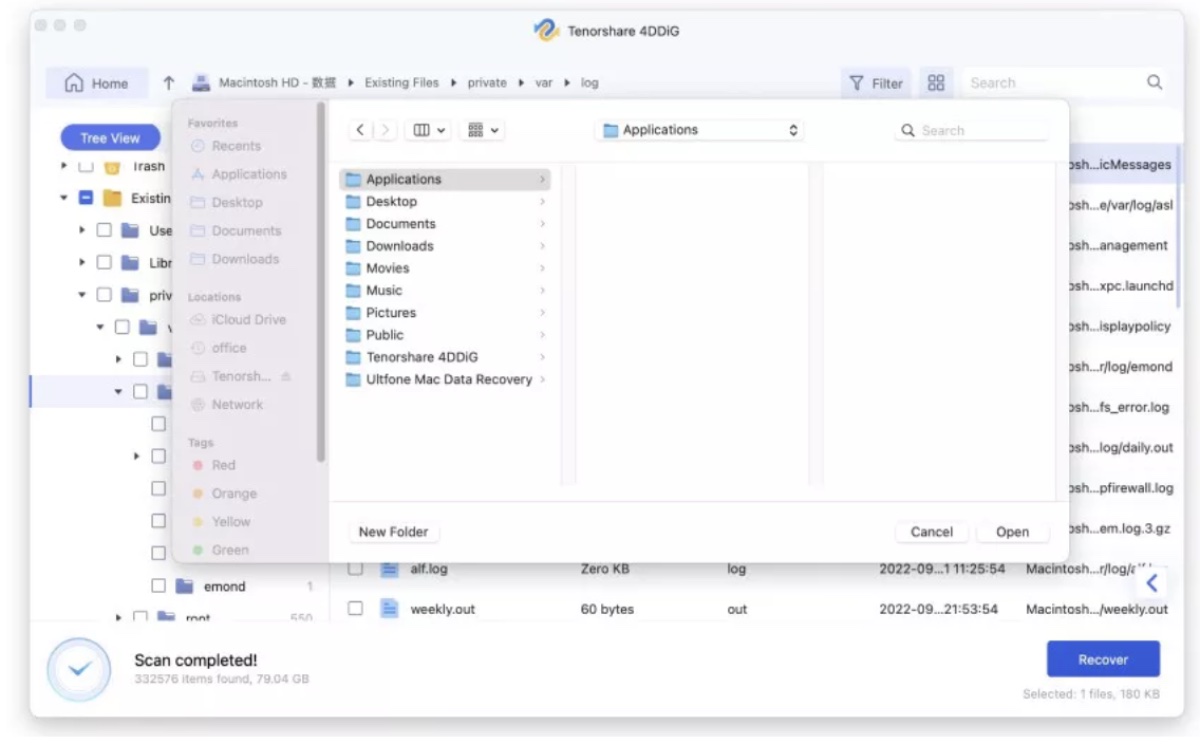Image resolution: width=1200 pixels, height=744 pixels.
Task: Open Downloads in dialog sidebar
Action: pos(234,259)
